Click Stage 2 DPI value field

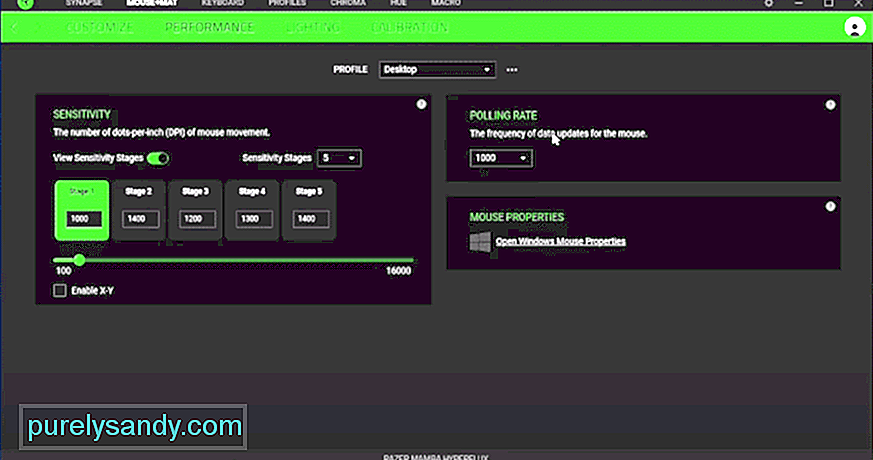pos(141,219)
